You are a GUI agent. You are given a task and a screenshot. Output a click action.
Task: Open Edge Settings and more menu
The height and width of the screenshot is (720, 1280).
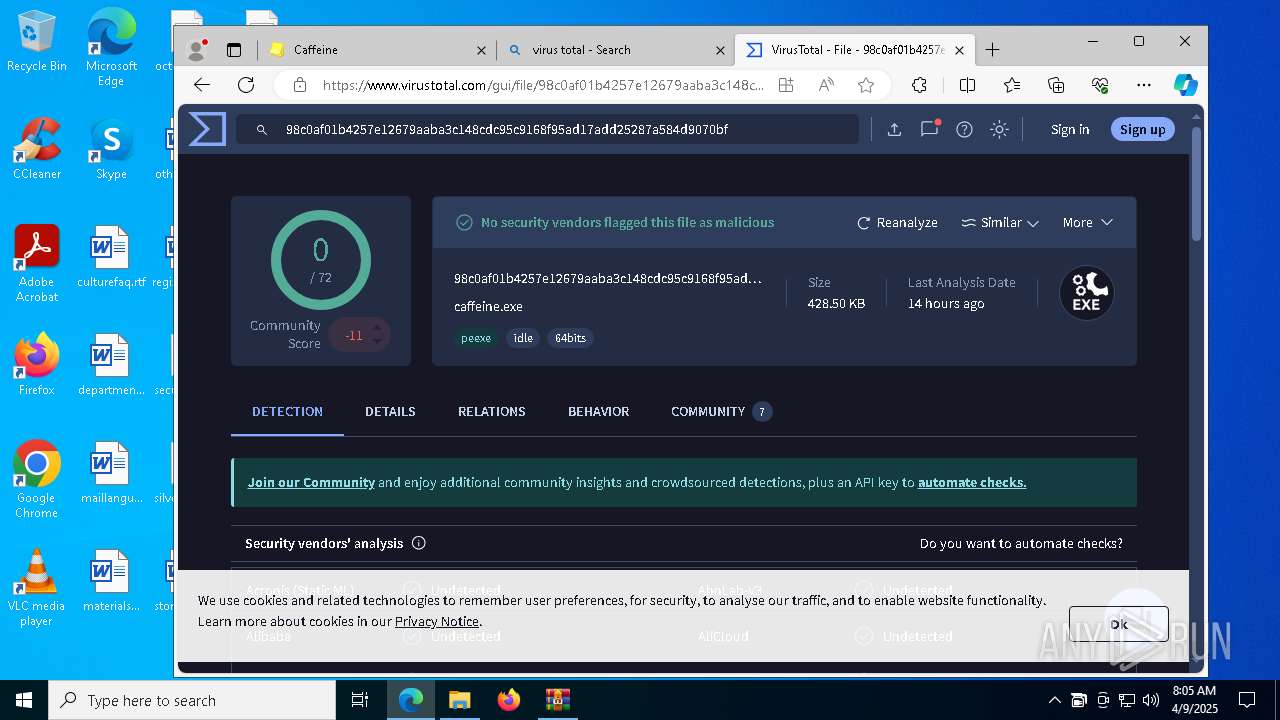(x=1144, y=85)
